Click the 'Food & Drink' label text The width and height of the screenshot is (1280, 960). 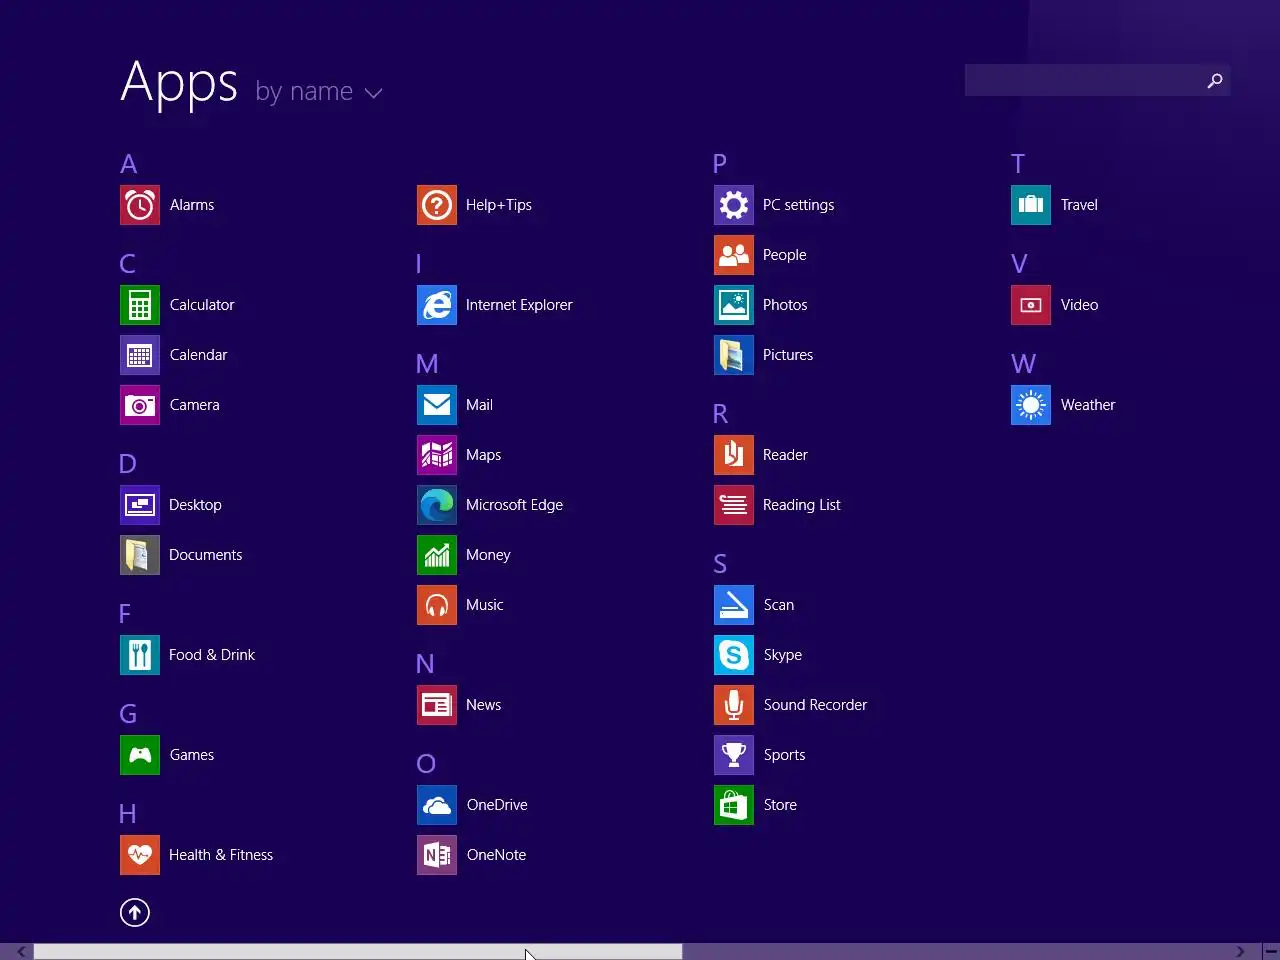(x=212, y=655)
